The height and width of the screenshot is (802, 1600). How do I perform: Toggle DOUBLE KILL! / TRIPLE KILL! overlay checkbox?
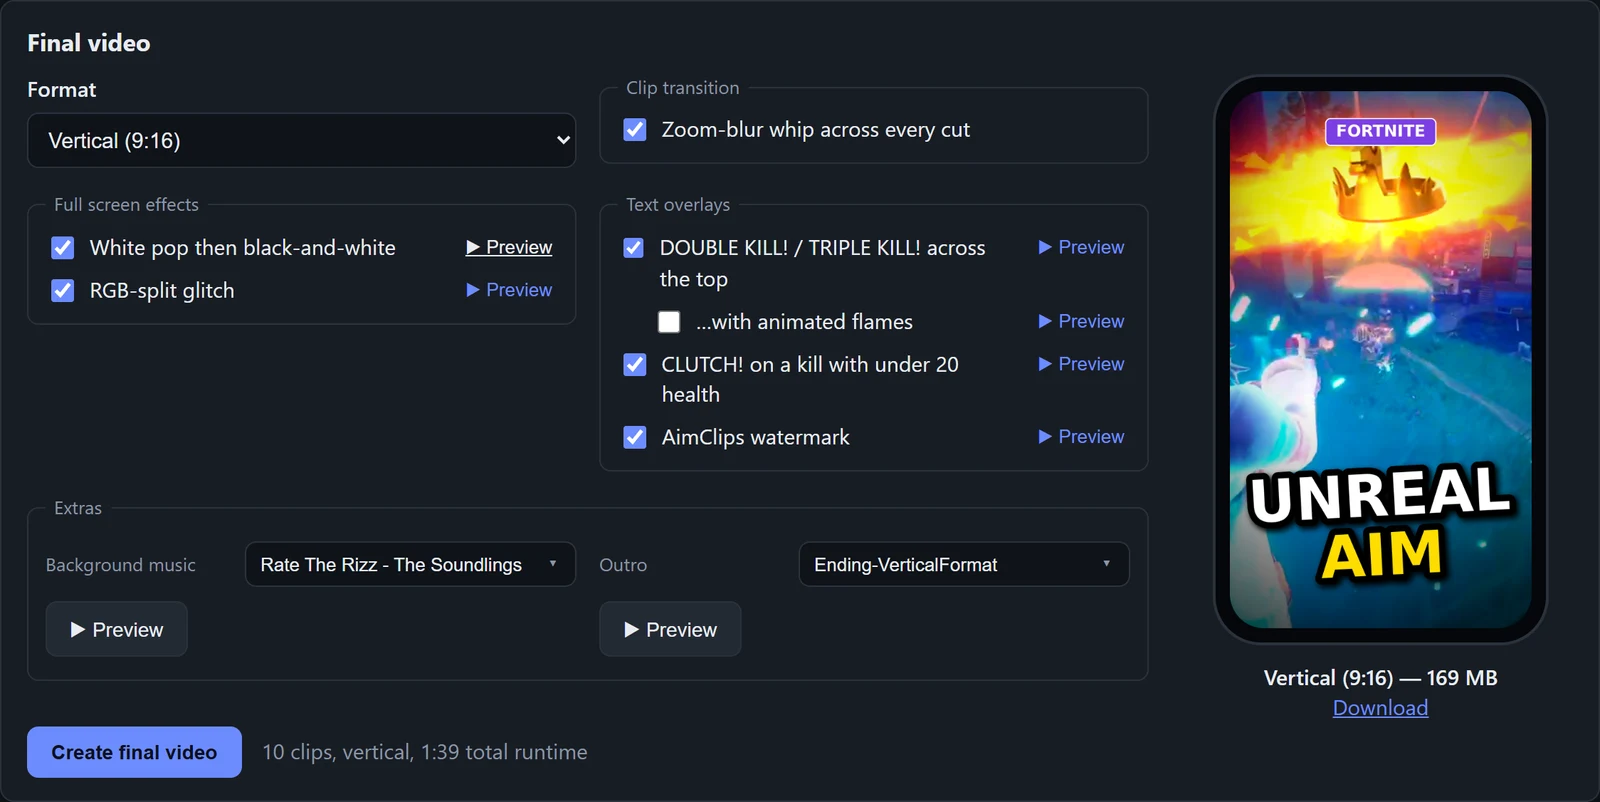pos(634,248)
